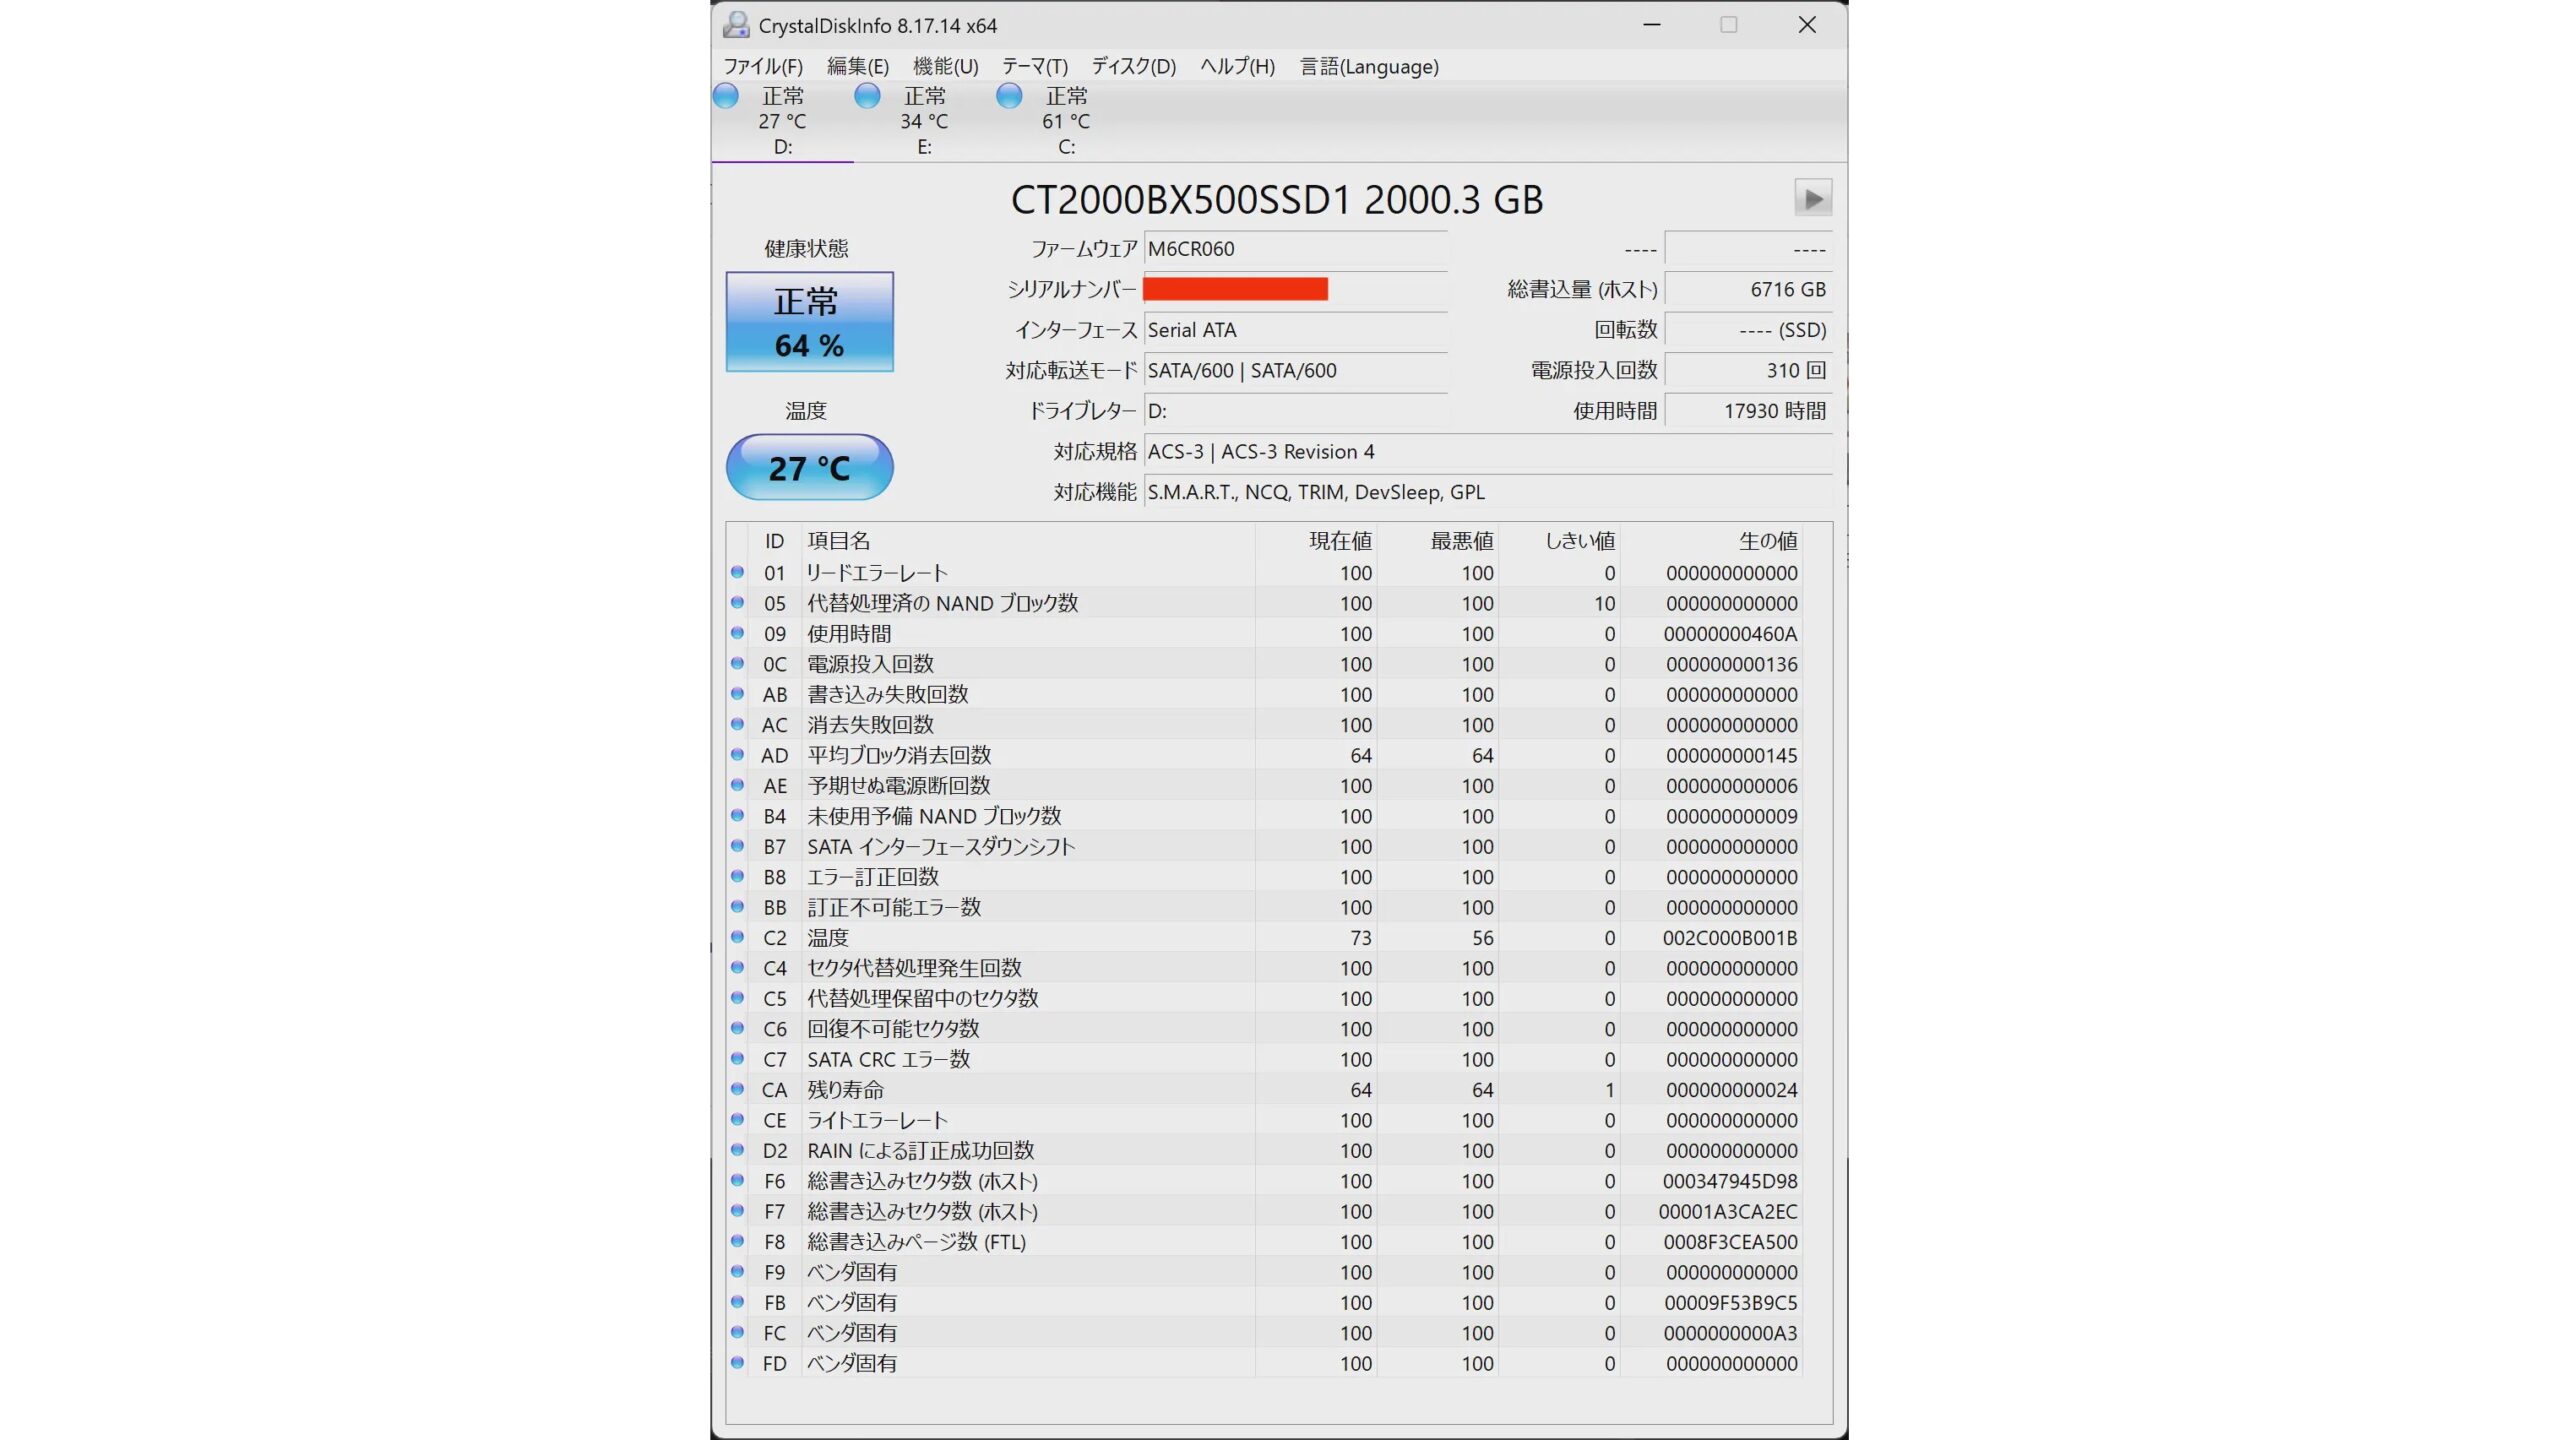Click the 総書込量 (ホスト) 6716 GB field

click(1747, 289)
